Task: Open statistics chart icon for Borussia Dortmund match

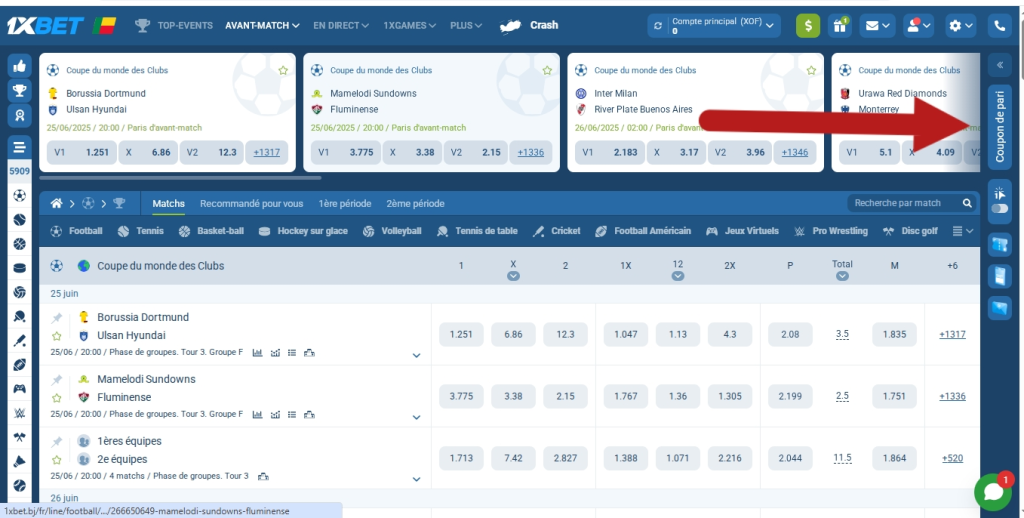Action: [x=257, y=353]
